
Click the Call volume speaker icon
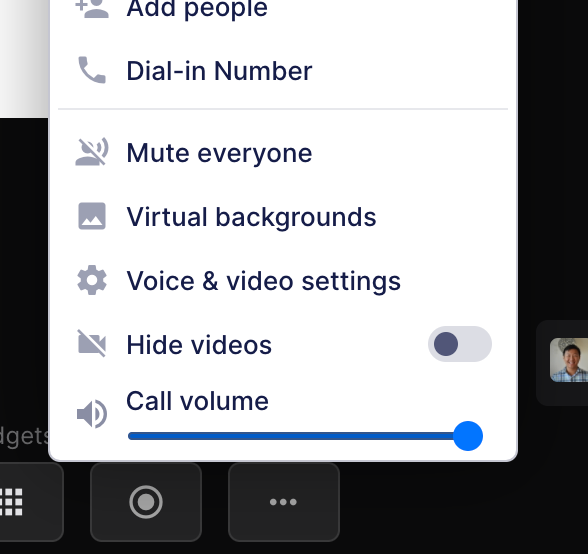point(92,414)
